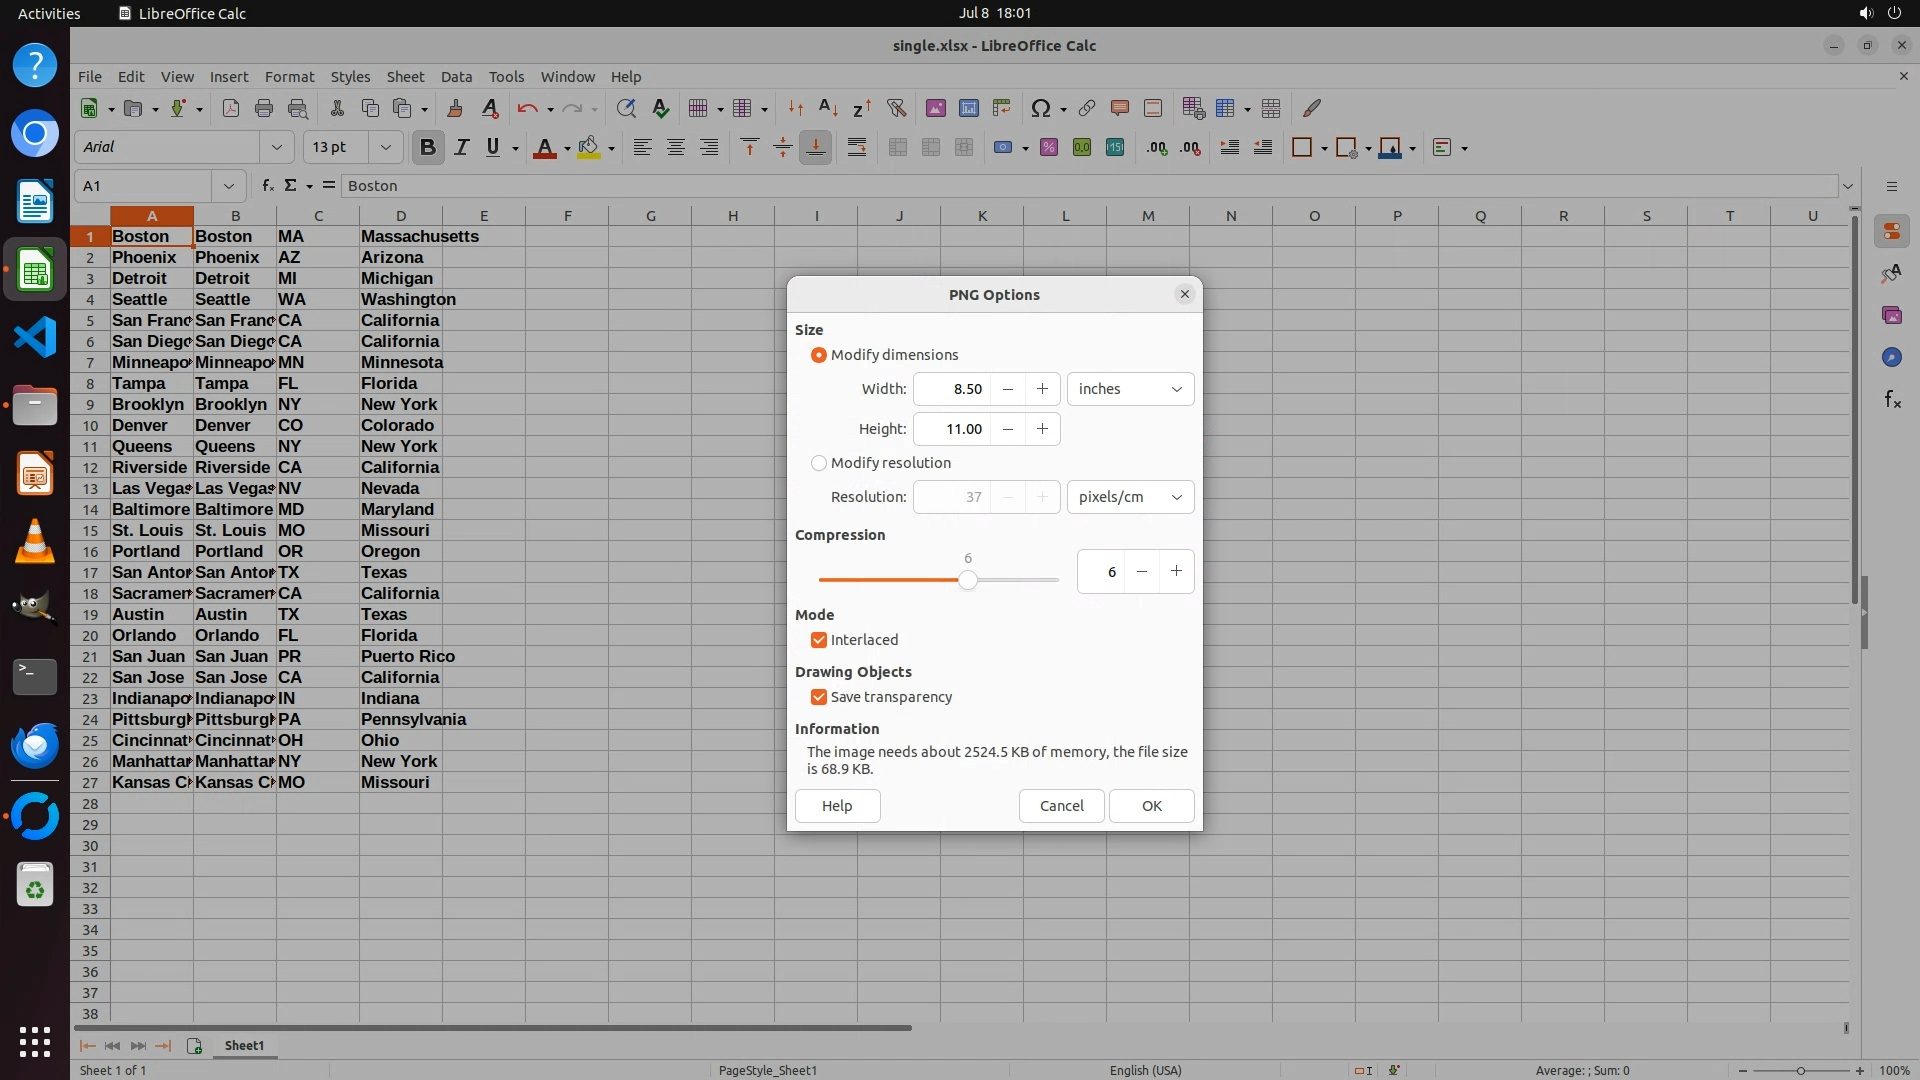Screen dimensions: 1920x1080
Task: Click OK in PNG Options
Action: 1151,806
